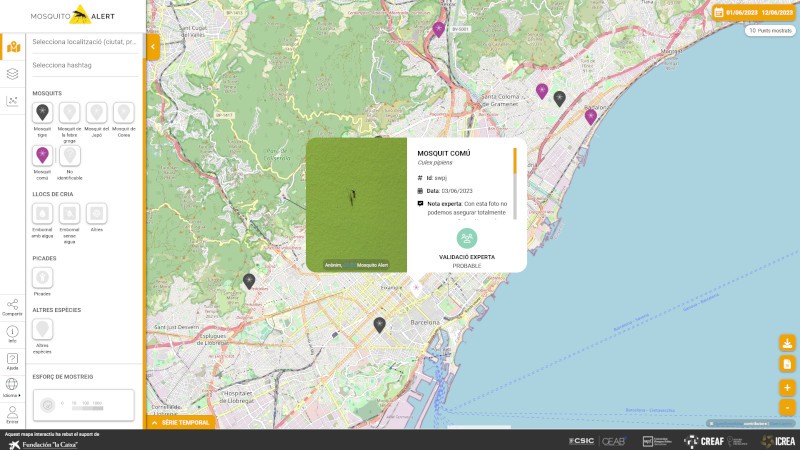The width and height of the screenshot is (800, 450).
Task: Toggle Mosquit comú filter
Action: coord(42,155)
